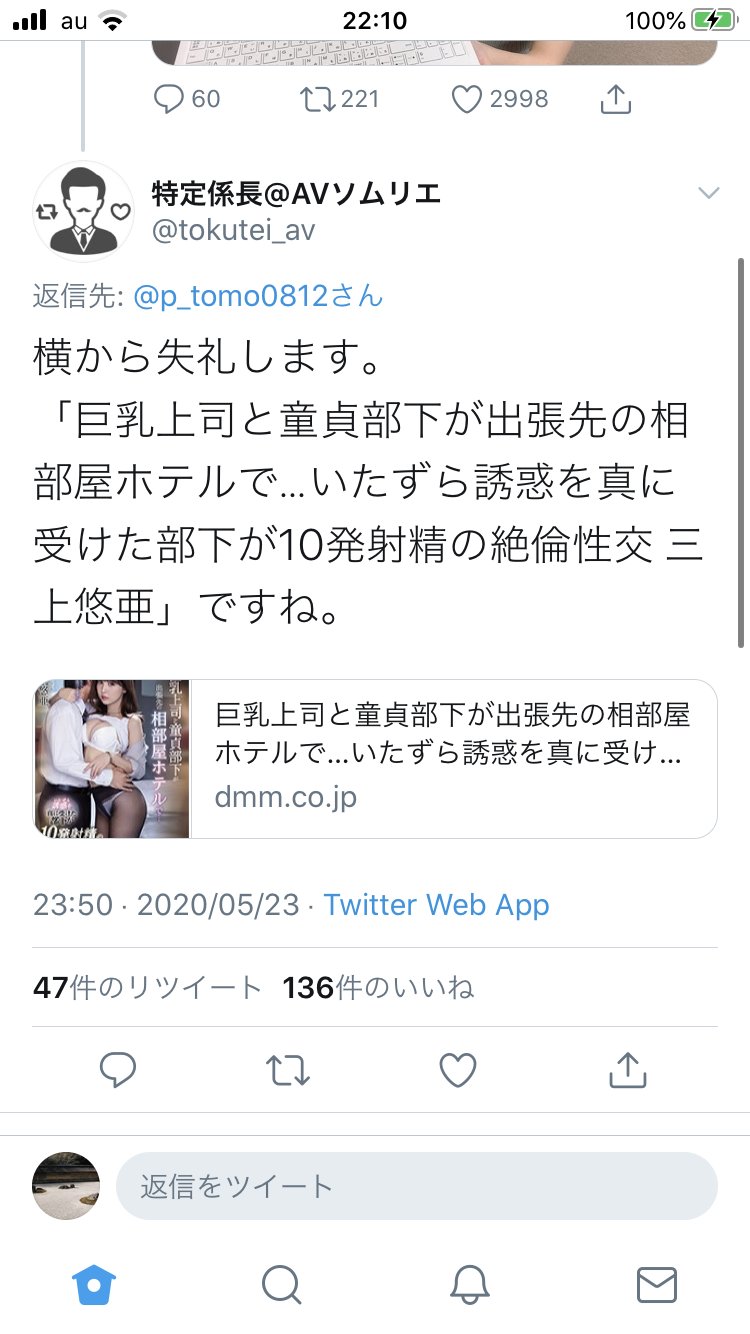View the 47件のリツイート list

coord(147,988)
